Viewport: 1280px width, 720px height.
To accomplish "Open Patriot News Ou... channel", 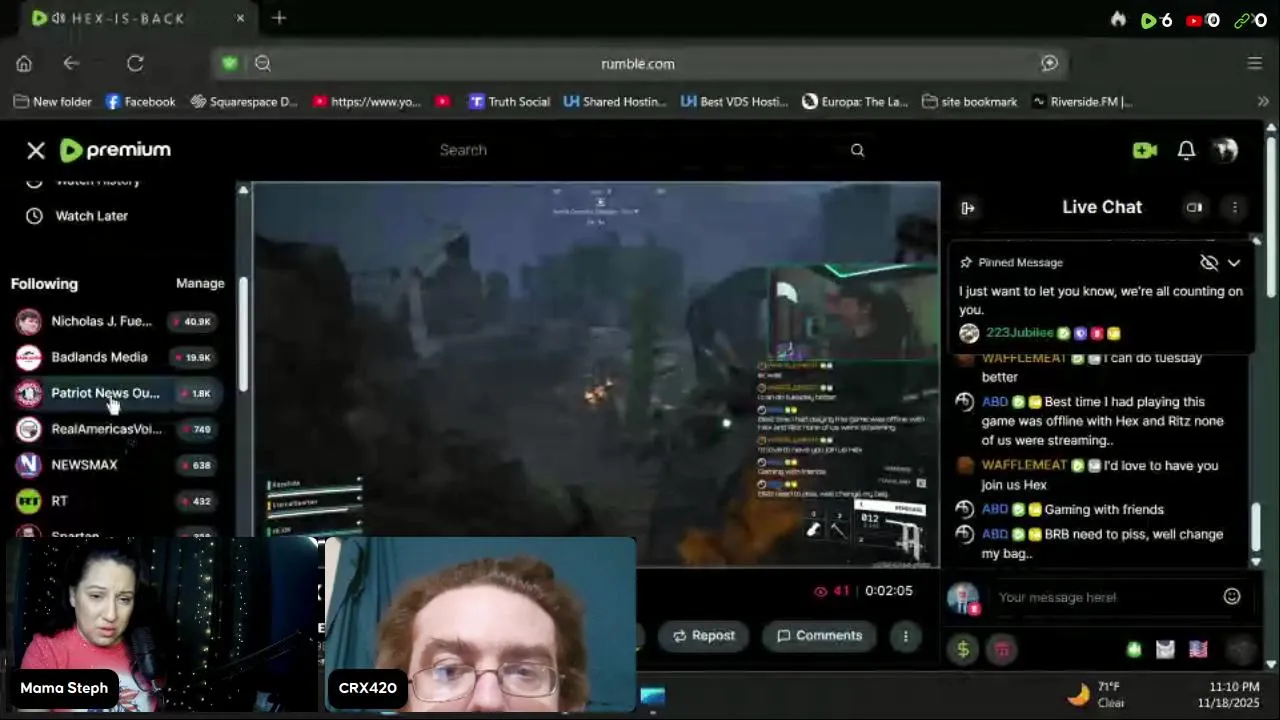I will pyautogui.click(x=116, y=393).
